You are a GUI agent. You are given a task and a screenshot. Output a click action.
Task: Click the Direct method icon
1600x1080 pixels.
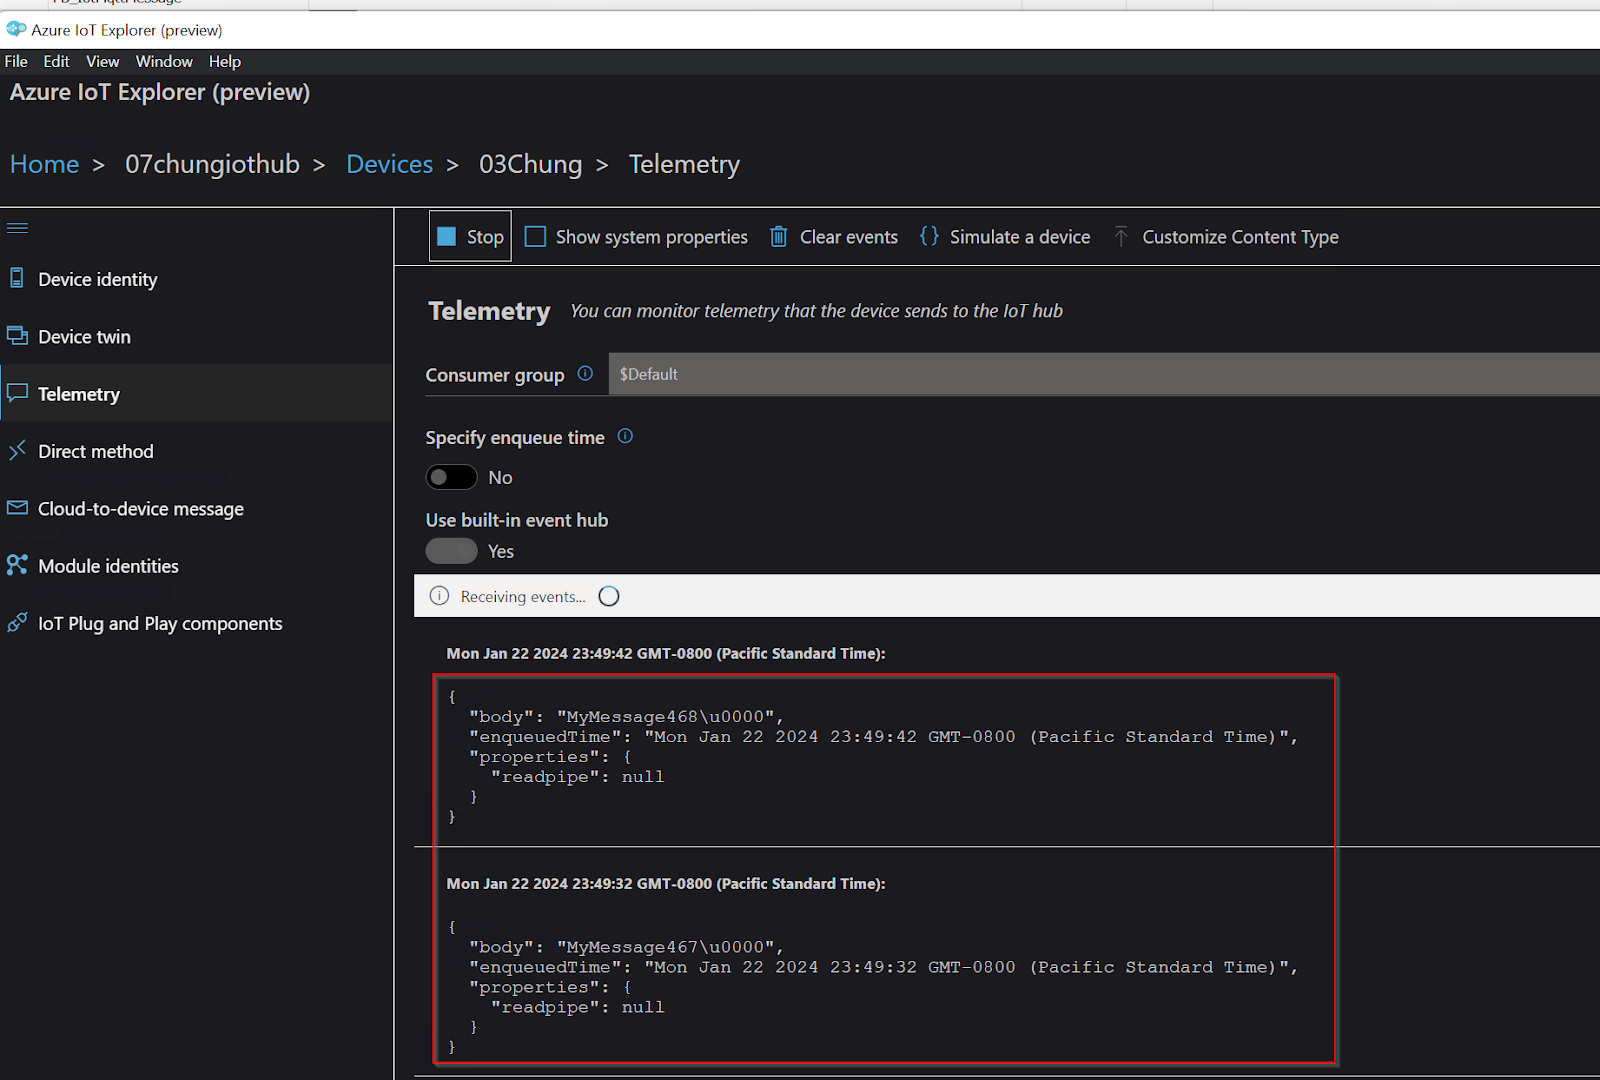[x=17, y=450]
